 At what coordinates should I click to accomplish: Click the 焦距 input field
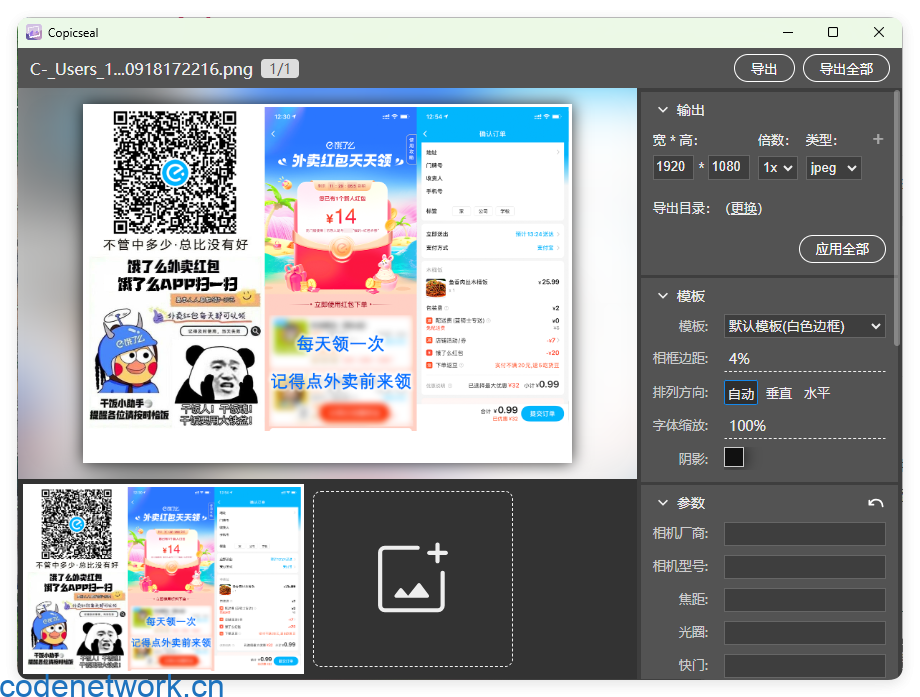tap(804, 600)
